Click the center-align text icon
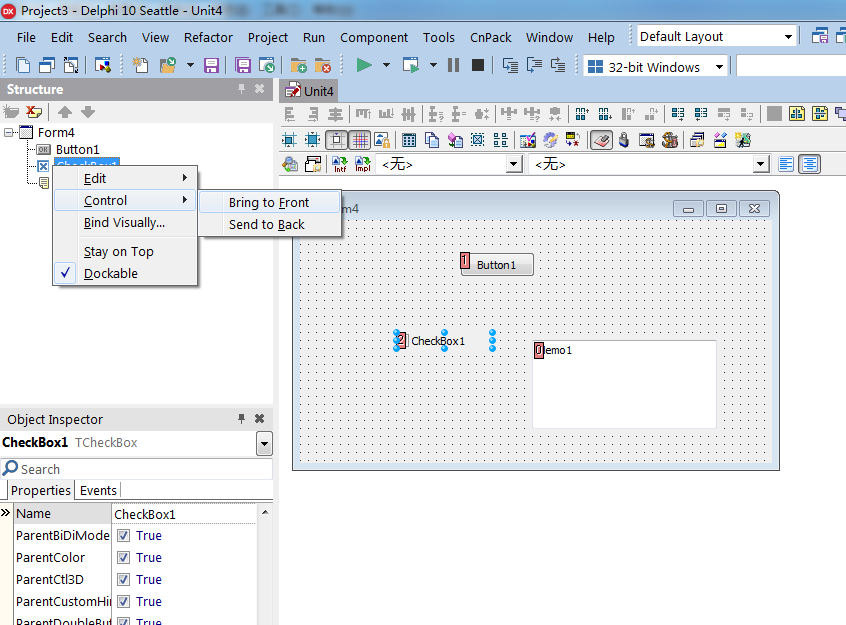846x625 pixels. coord(809,164)
